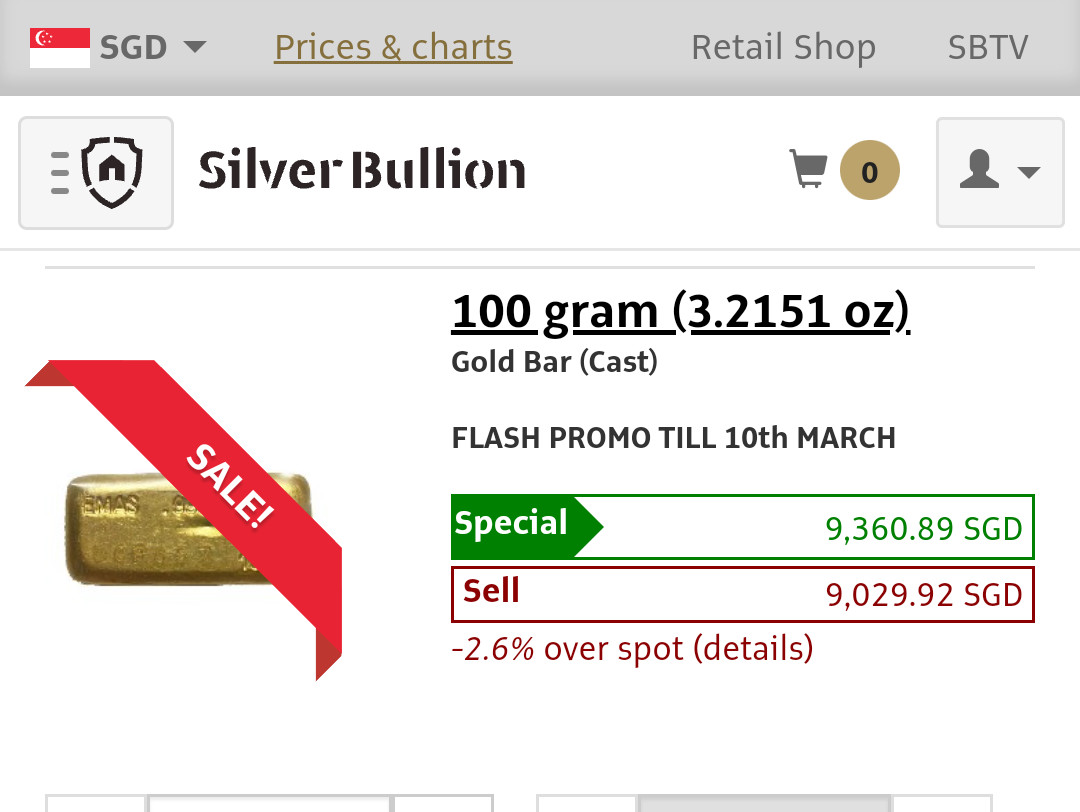Viewport: 1080px width, 812px height.
Task: Select the Sell price 9,029.92 SGD box
Action: [x=742, y=594]
